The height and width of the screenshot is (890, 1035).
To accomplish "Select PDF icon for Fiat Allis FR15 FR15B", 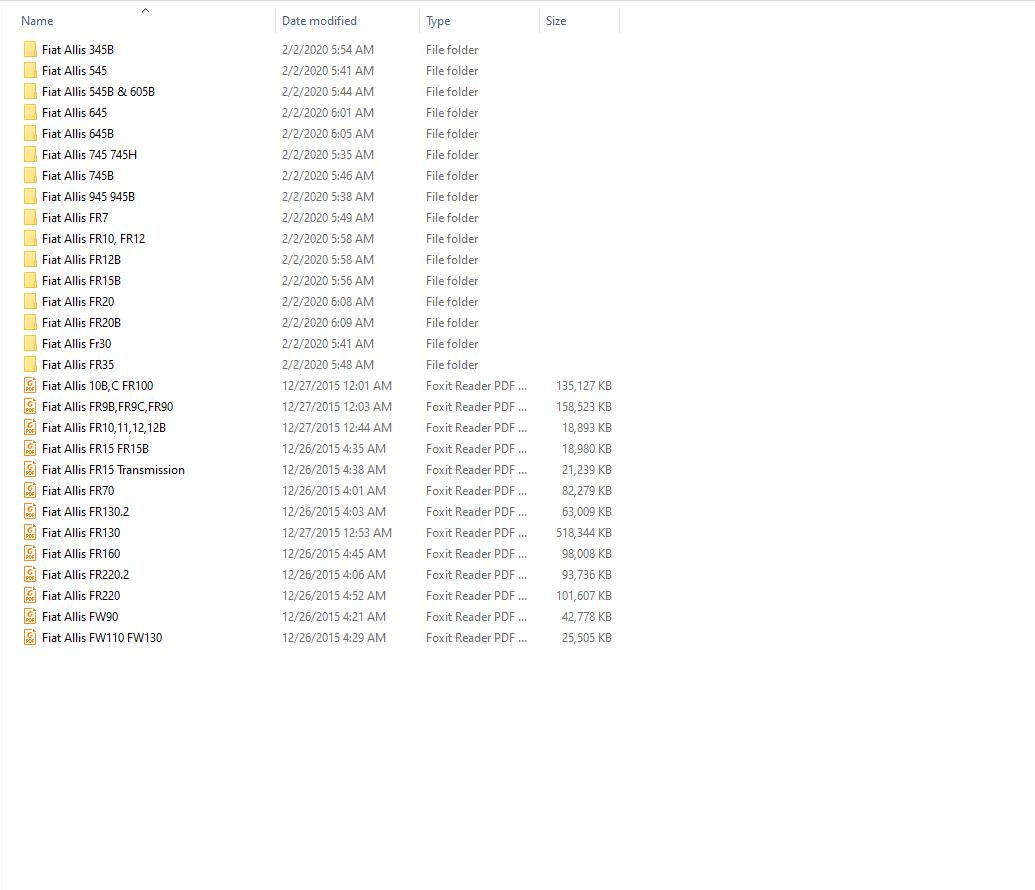I will point(30,448).
